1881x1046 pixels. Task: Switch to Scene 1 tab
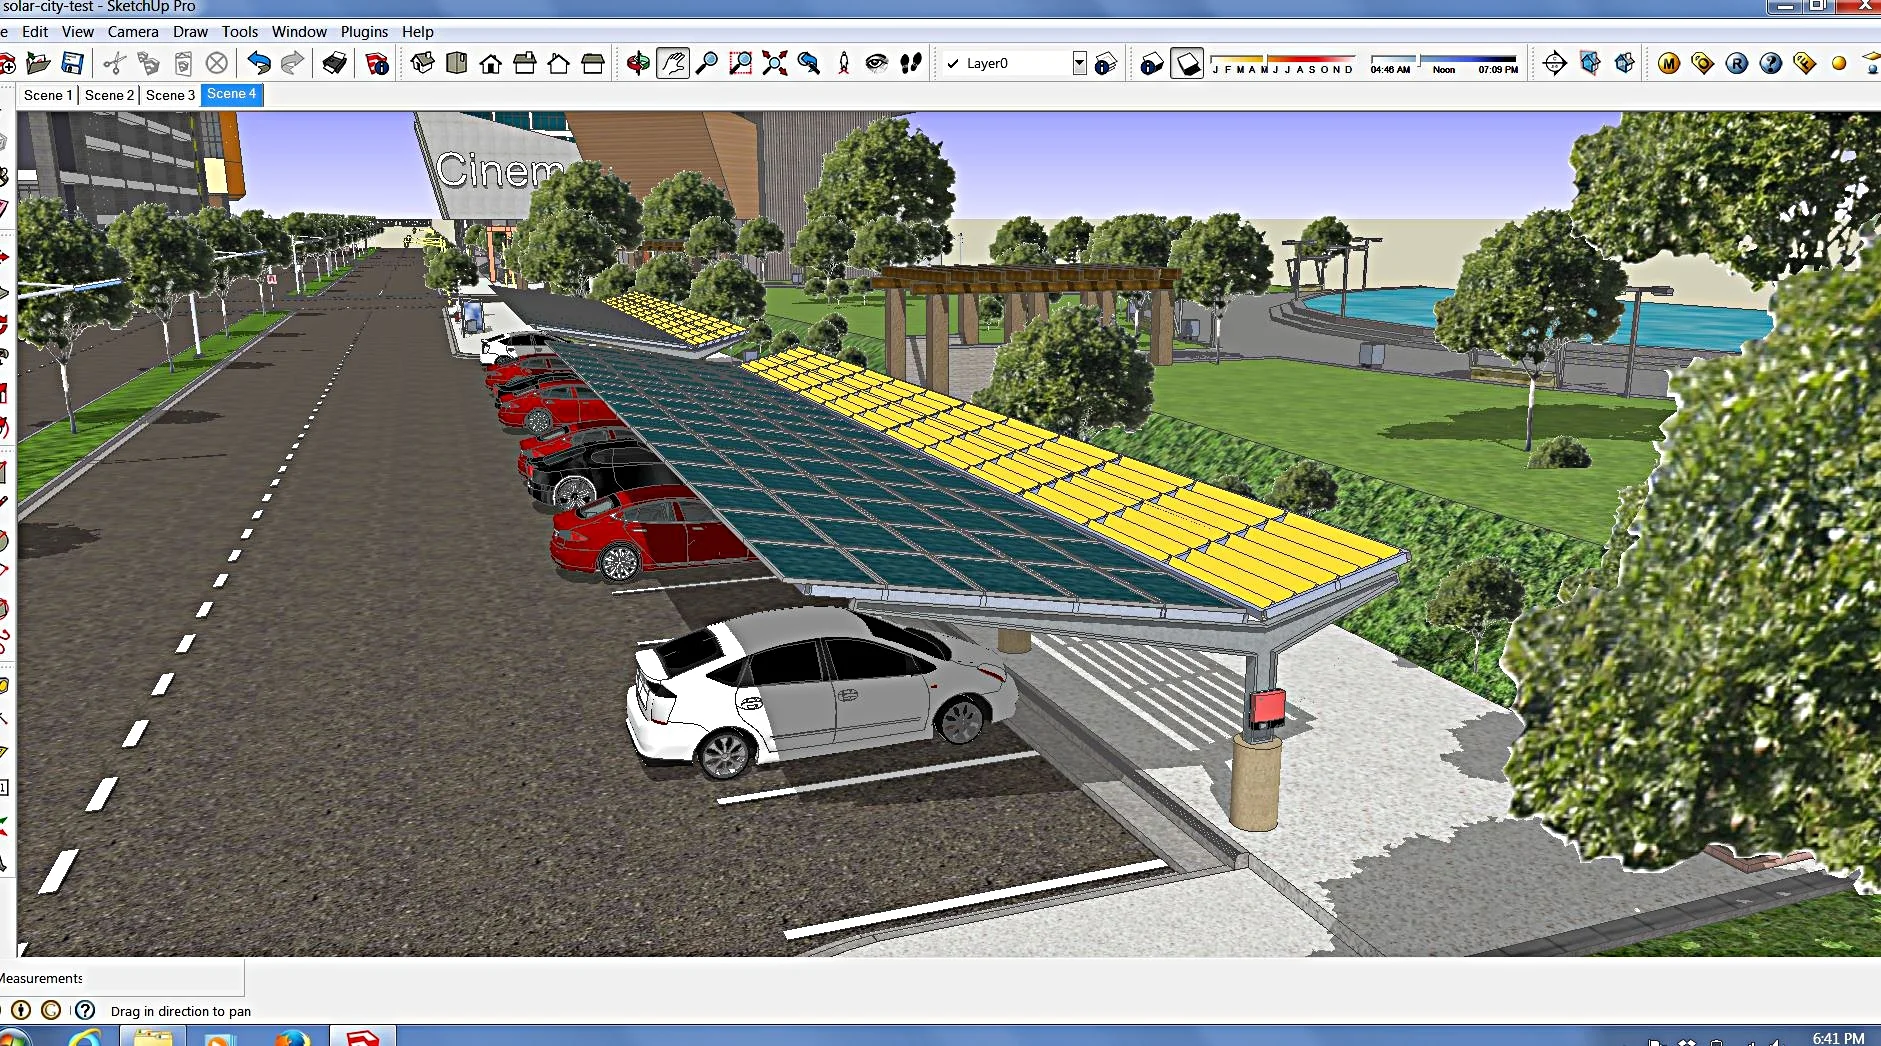pyautogui.click(x=48, y=95)
